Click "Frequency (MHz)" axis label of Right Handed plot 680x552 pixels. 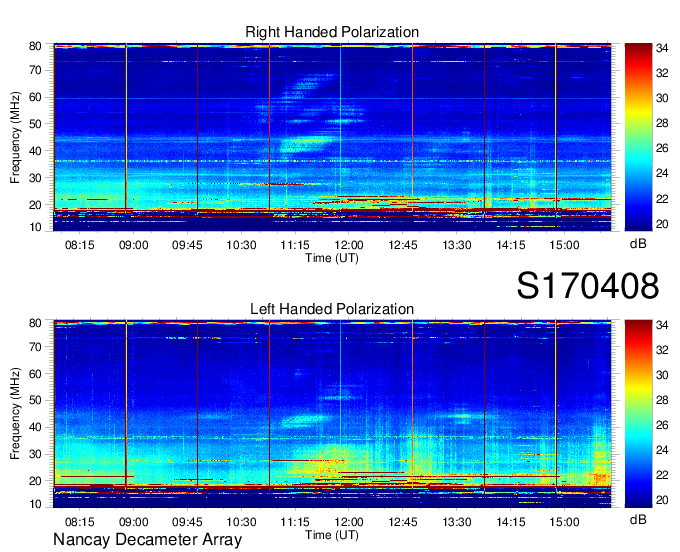point(15,137)
